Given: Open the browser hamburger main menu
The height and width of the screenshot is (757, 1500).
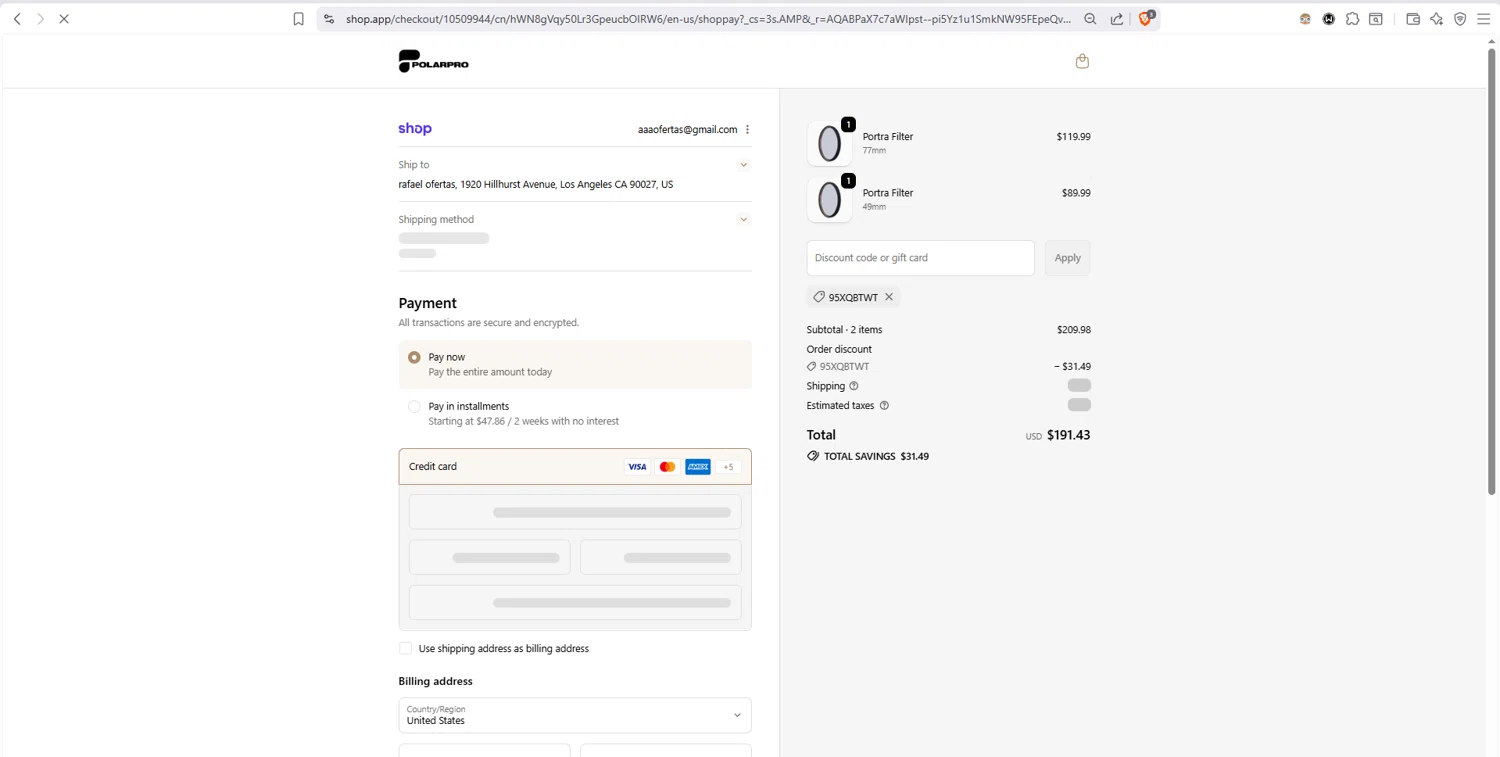Looking at the screenshot, I should pos(1484,19).
